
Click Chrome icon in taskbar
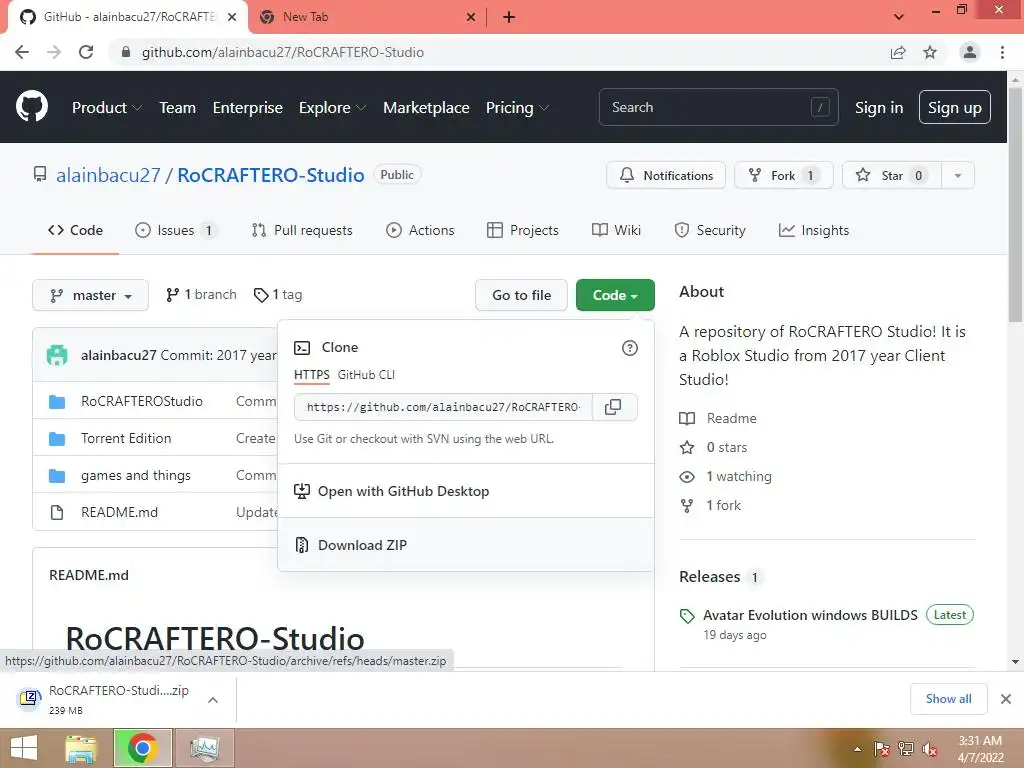coord(142,748)
